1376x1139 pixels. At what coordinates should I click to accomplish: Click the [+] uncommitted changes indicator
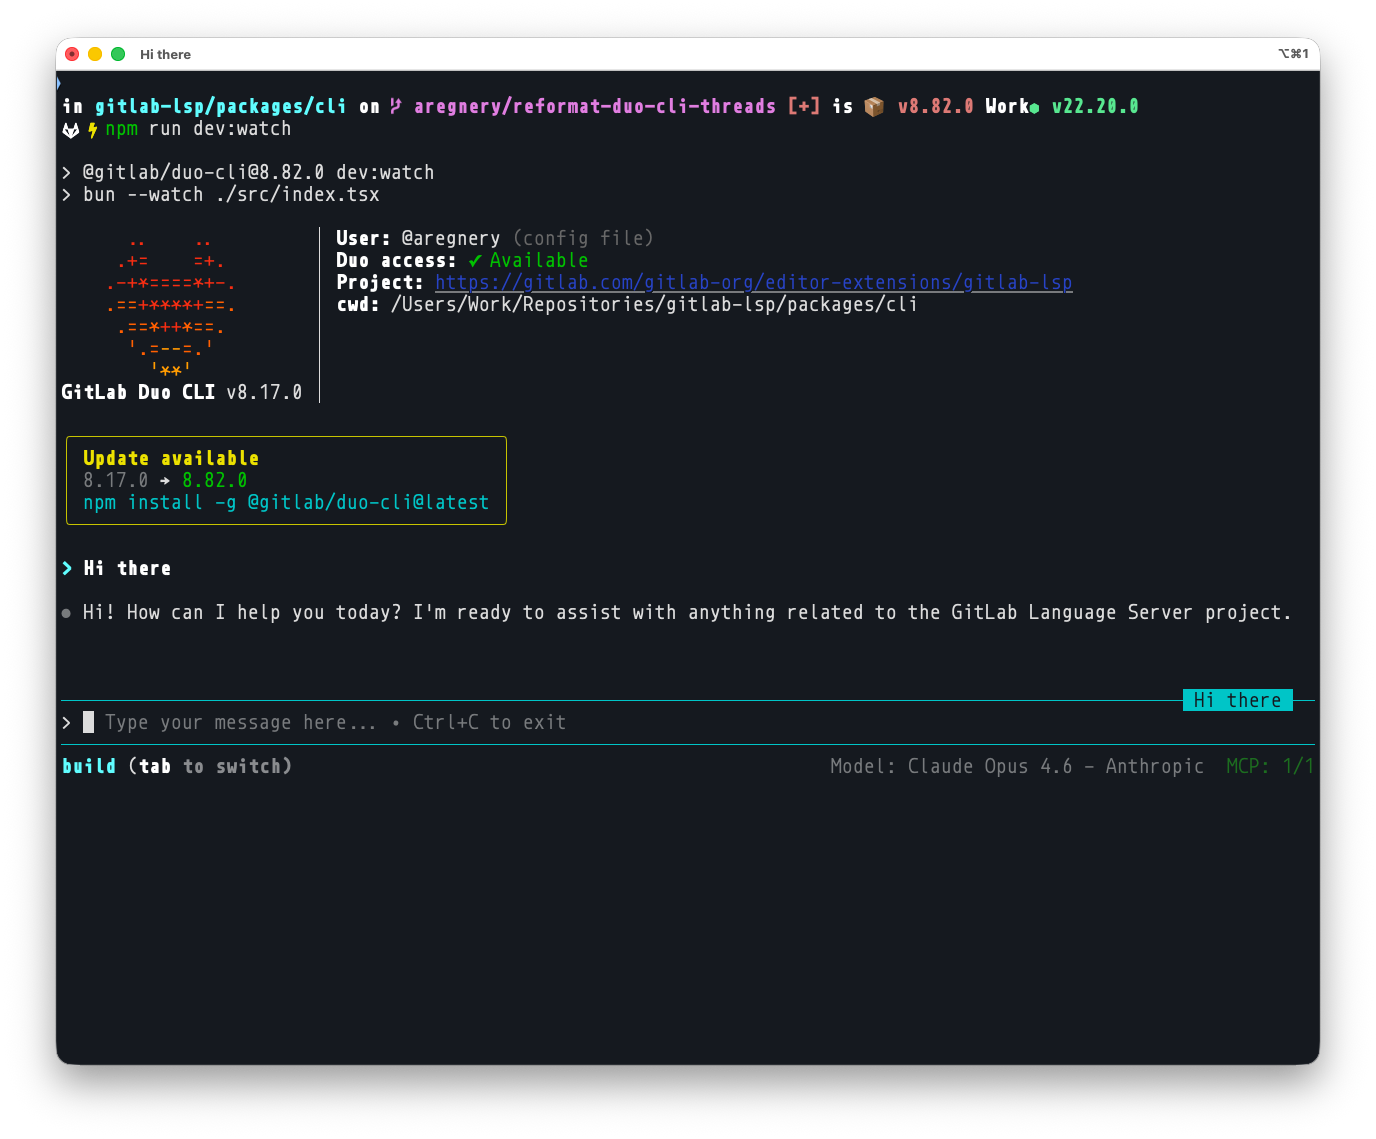coord(804,105)
